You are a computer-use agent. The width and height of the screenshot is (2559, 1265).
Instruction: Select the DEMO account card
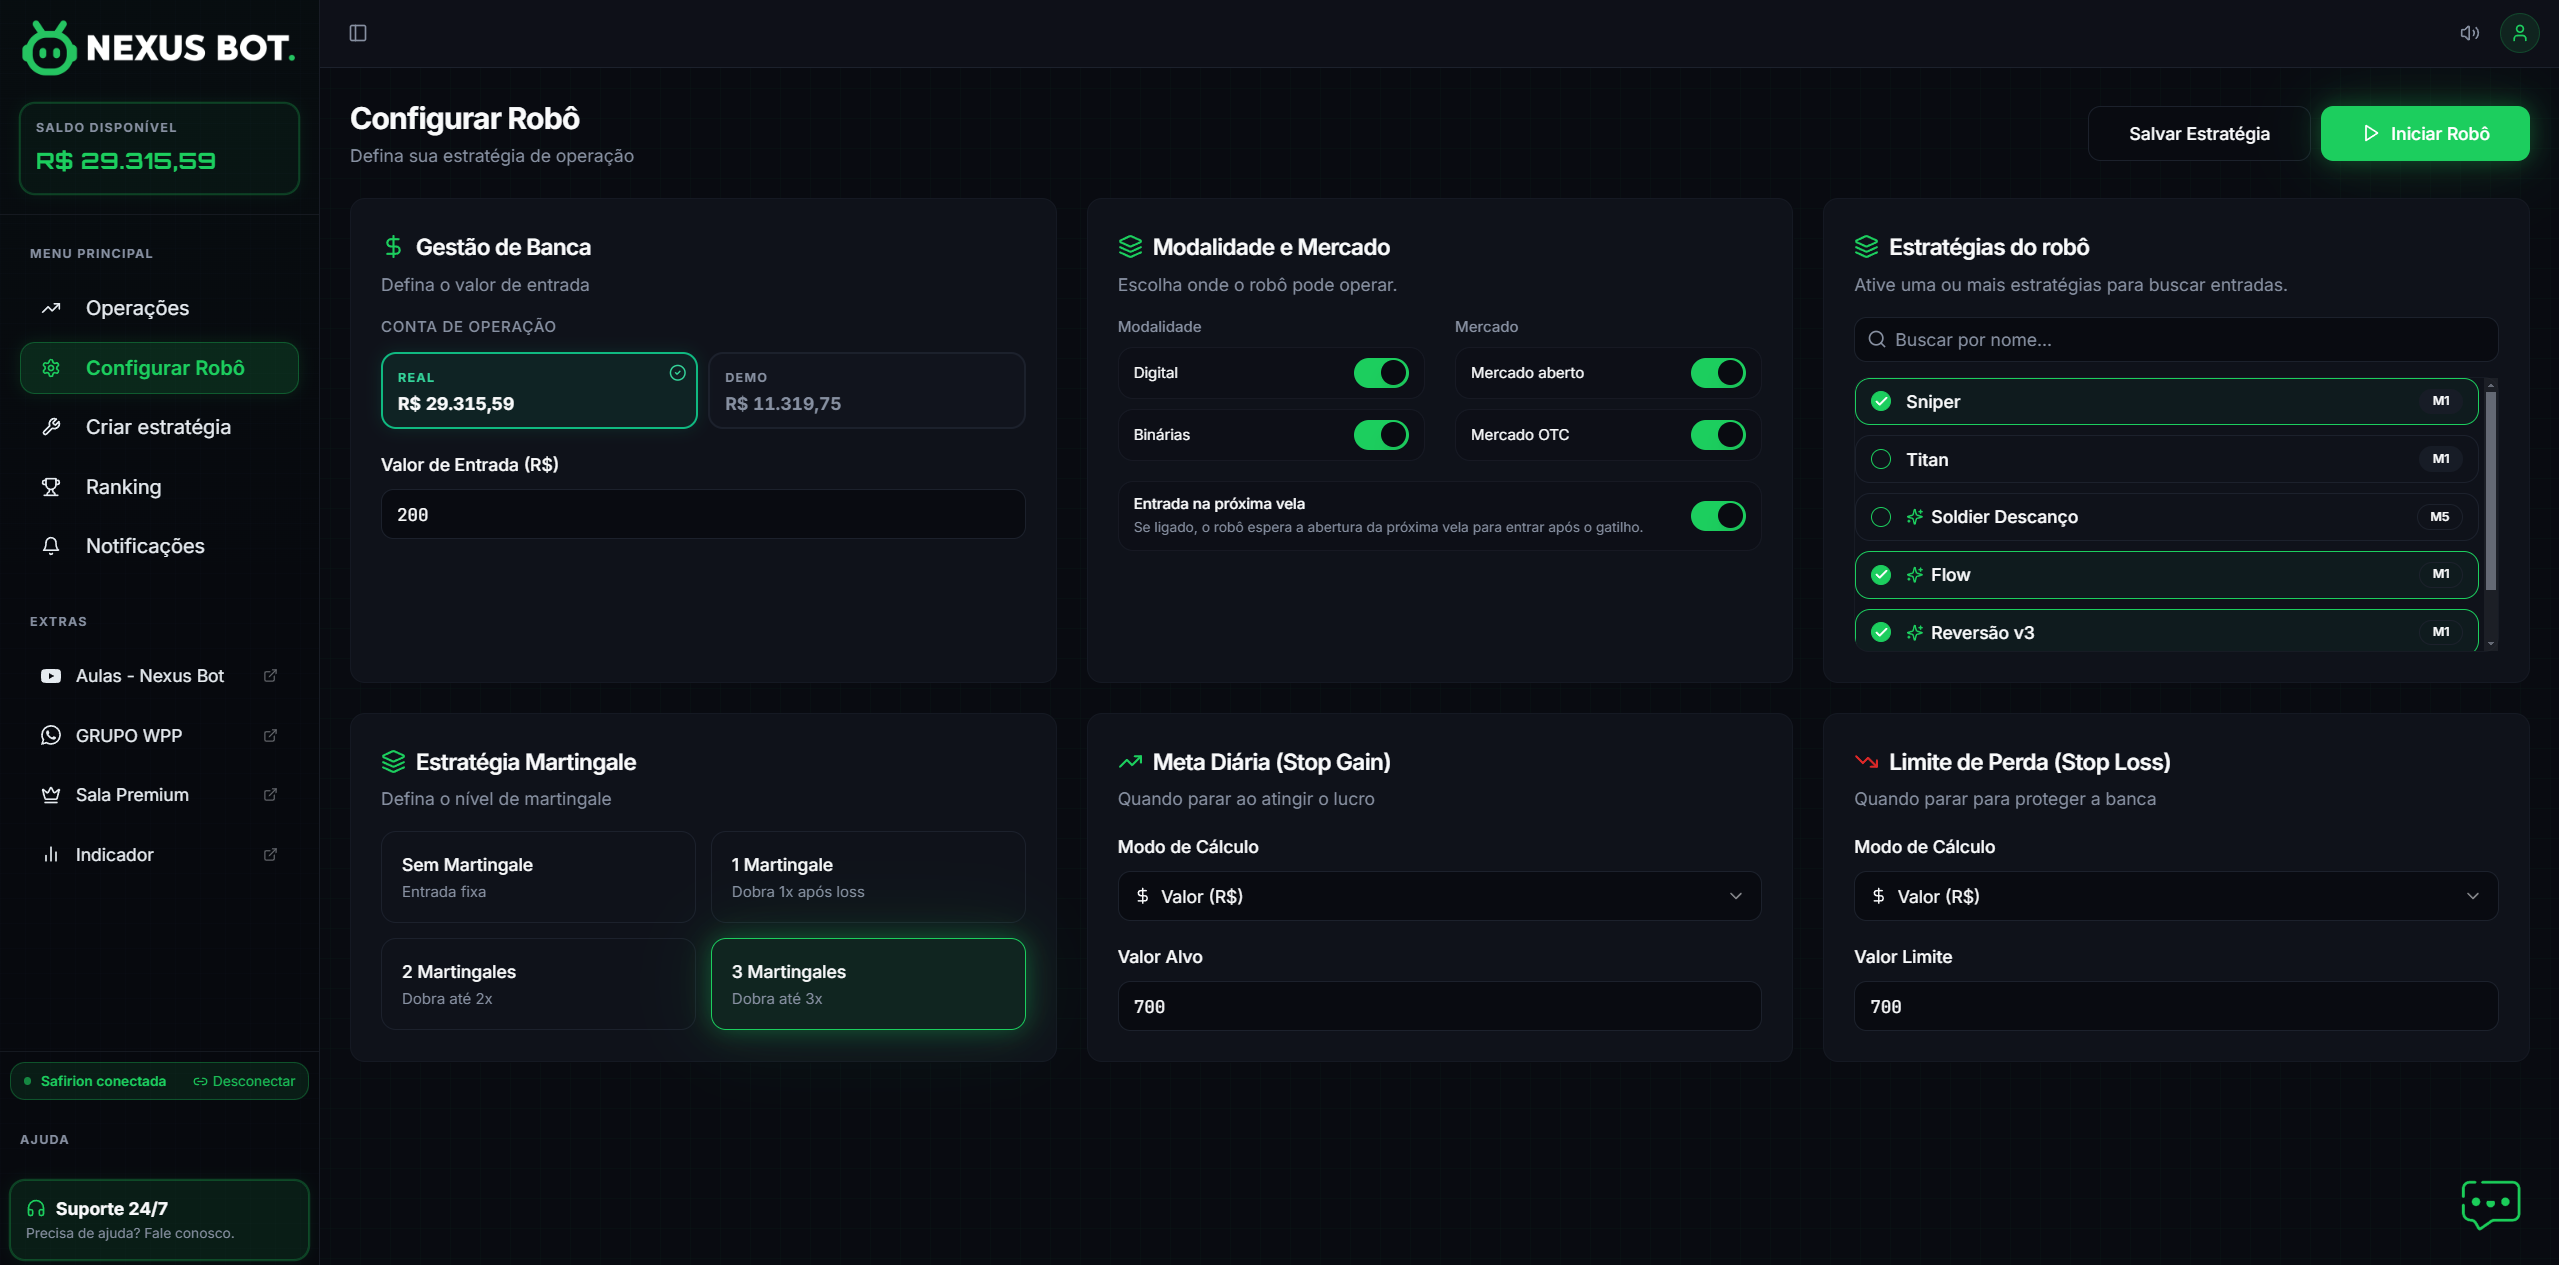coord(866,391)
